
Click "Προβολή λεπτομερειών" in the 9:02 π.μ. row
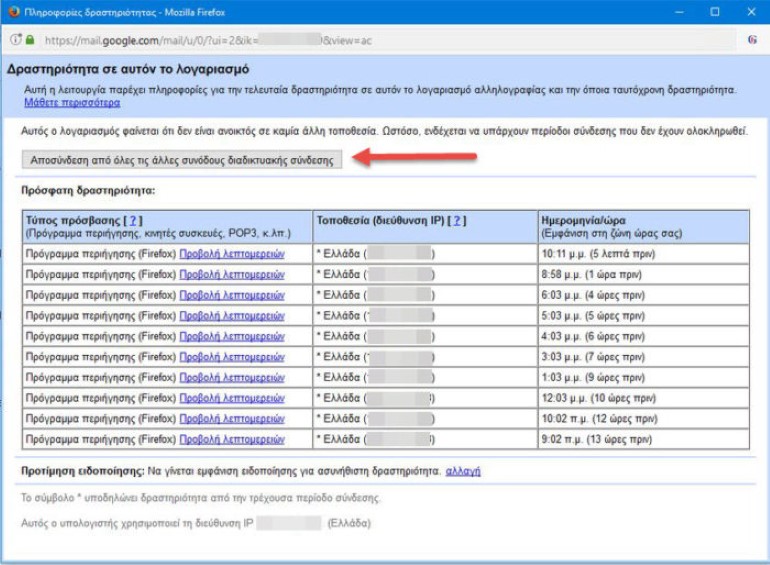point(232,439)
